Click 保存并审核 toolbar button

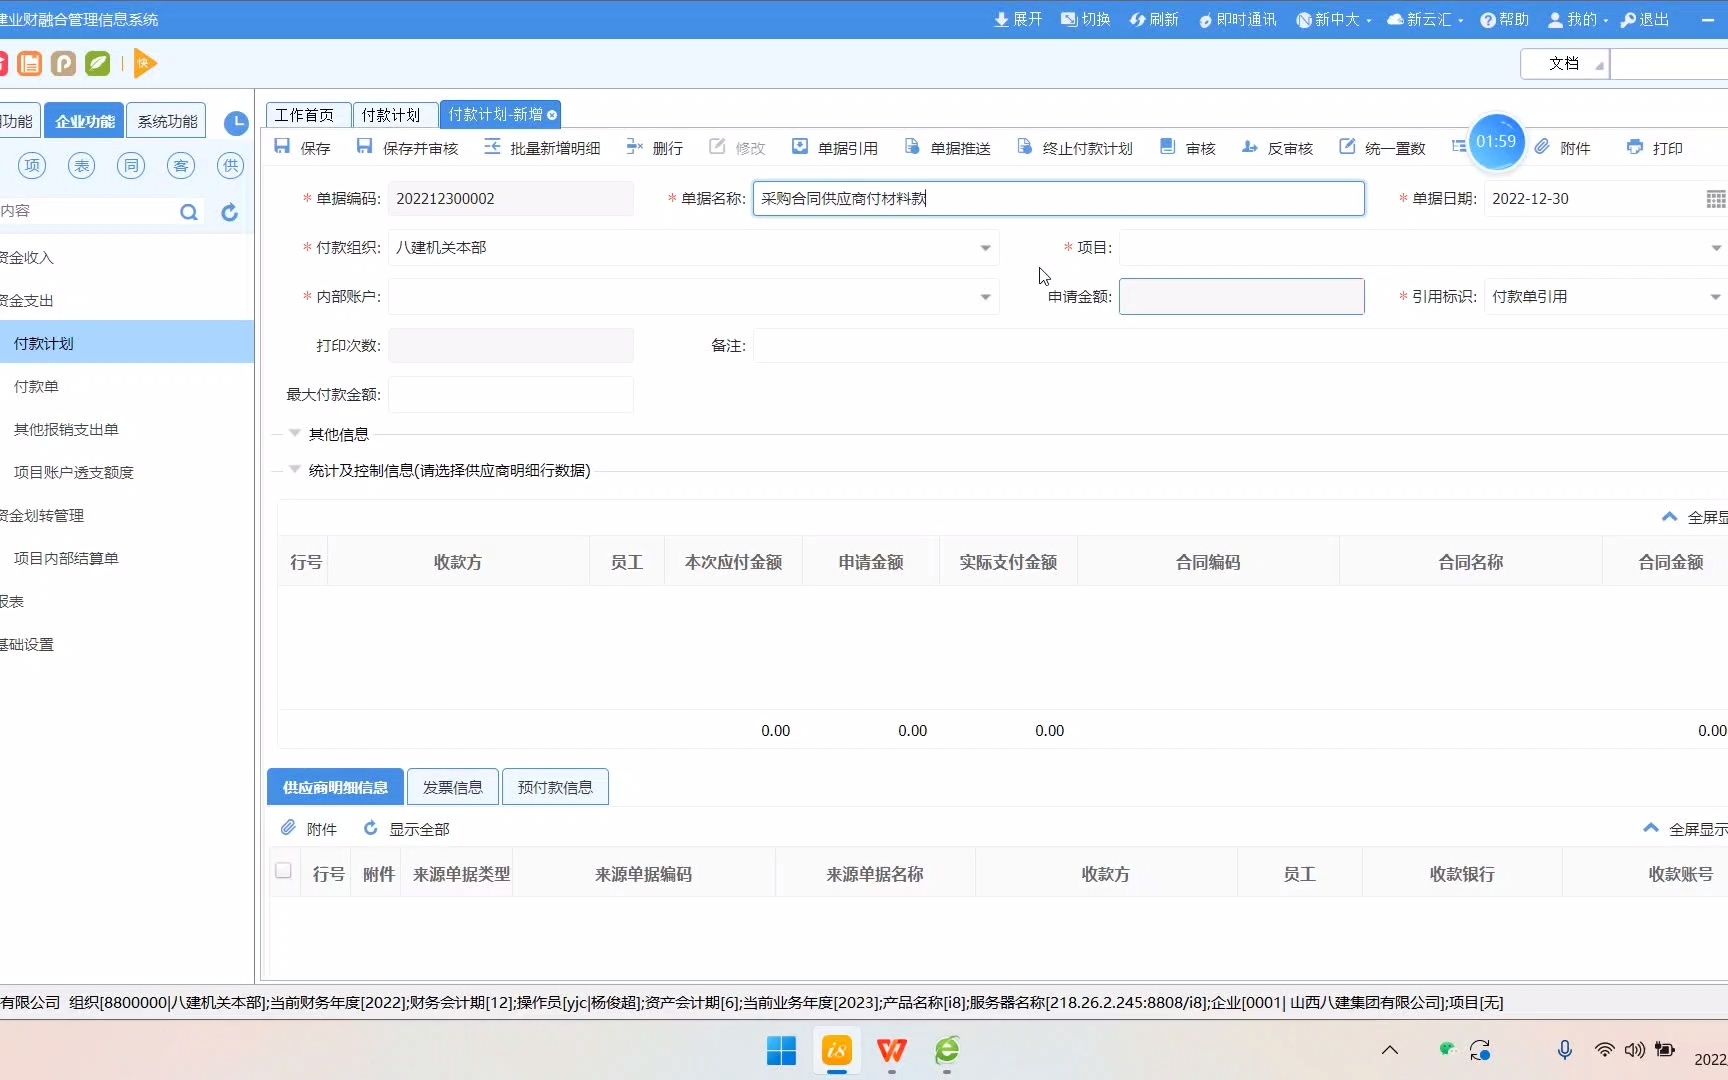[407, 148]
